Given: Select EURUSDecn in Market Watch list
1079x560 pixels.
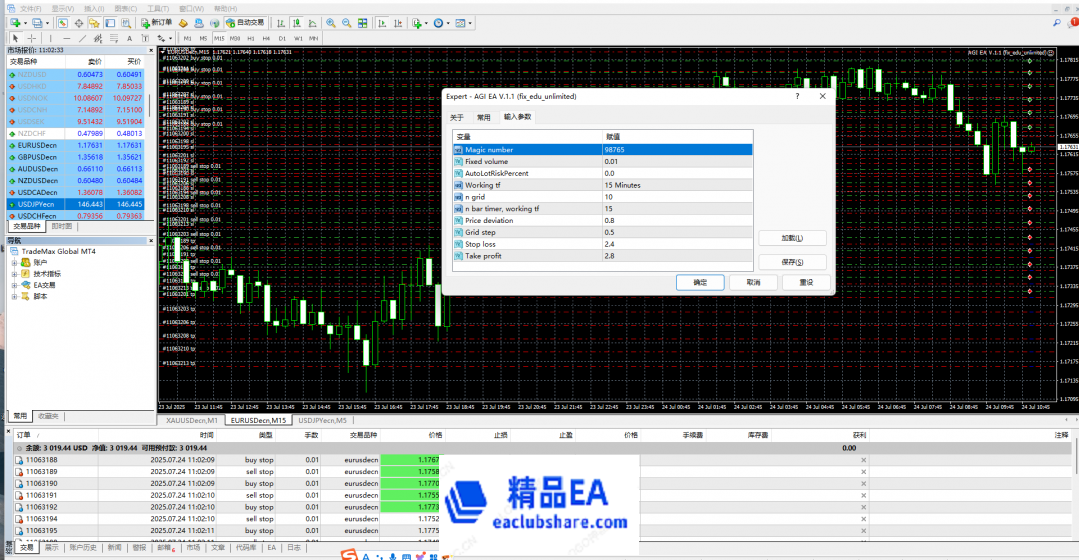Looking at the screenshot, I should [76, 145].
